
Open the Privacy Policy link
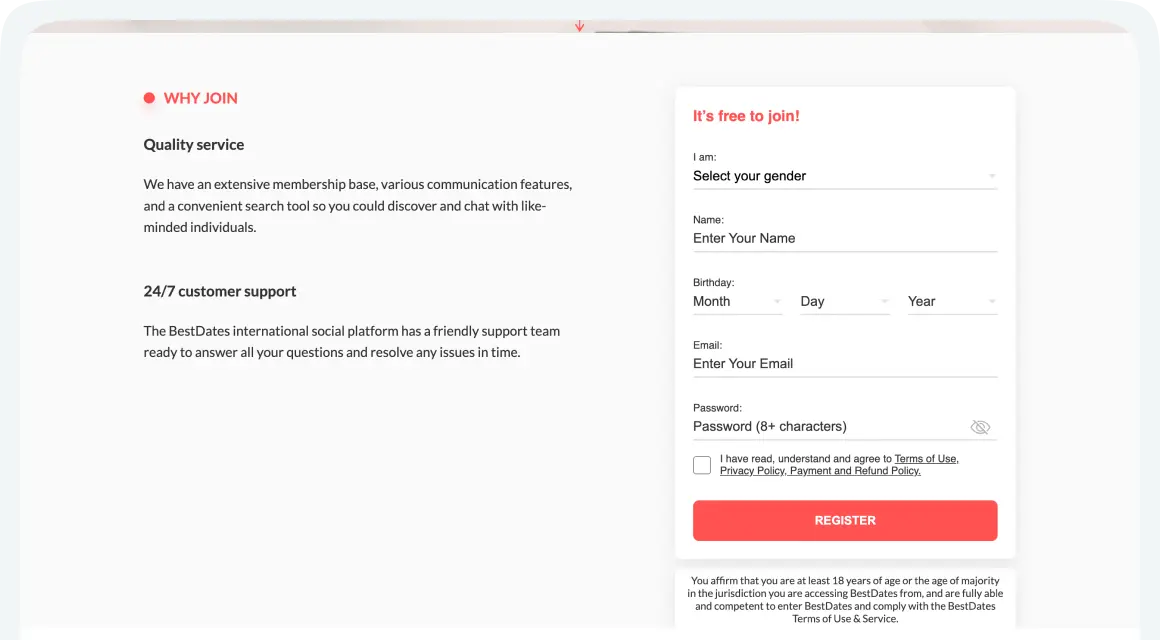tap(752, 471)
